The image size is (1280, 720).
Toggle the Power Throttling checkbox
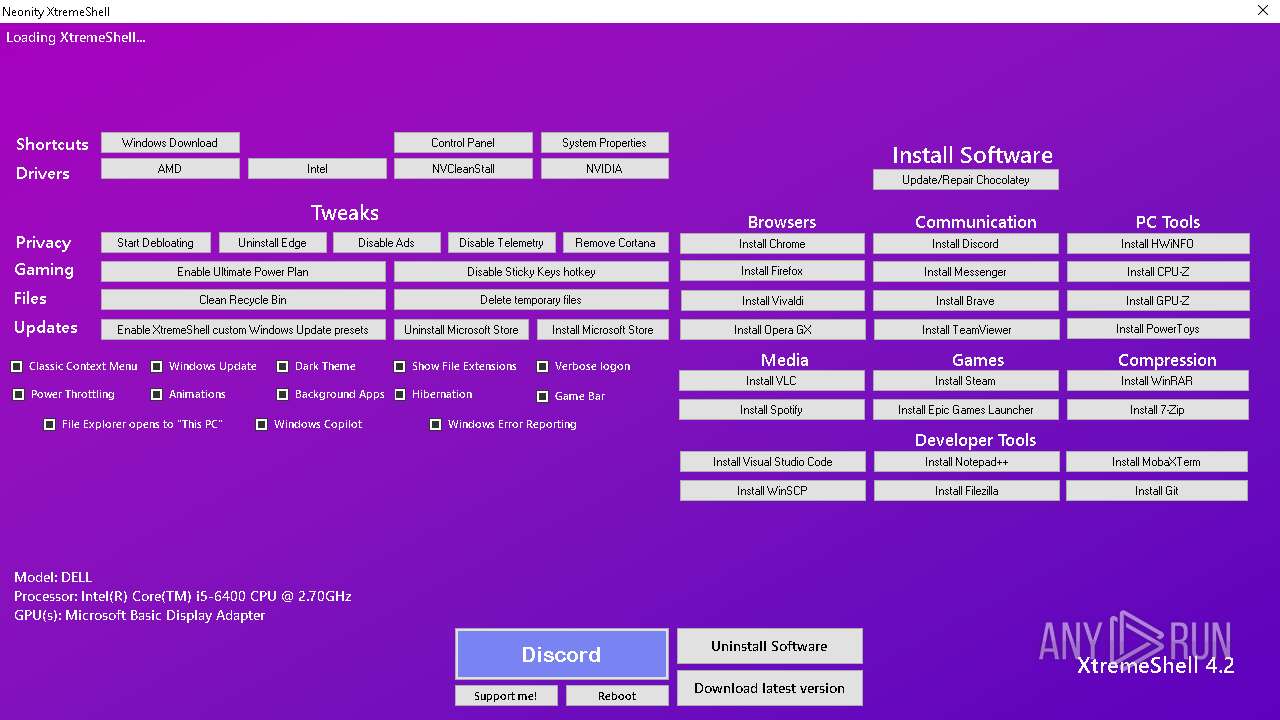[x=19, y=395]
